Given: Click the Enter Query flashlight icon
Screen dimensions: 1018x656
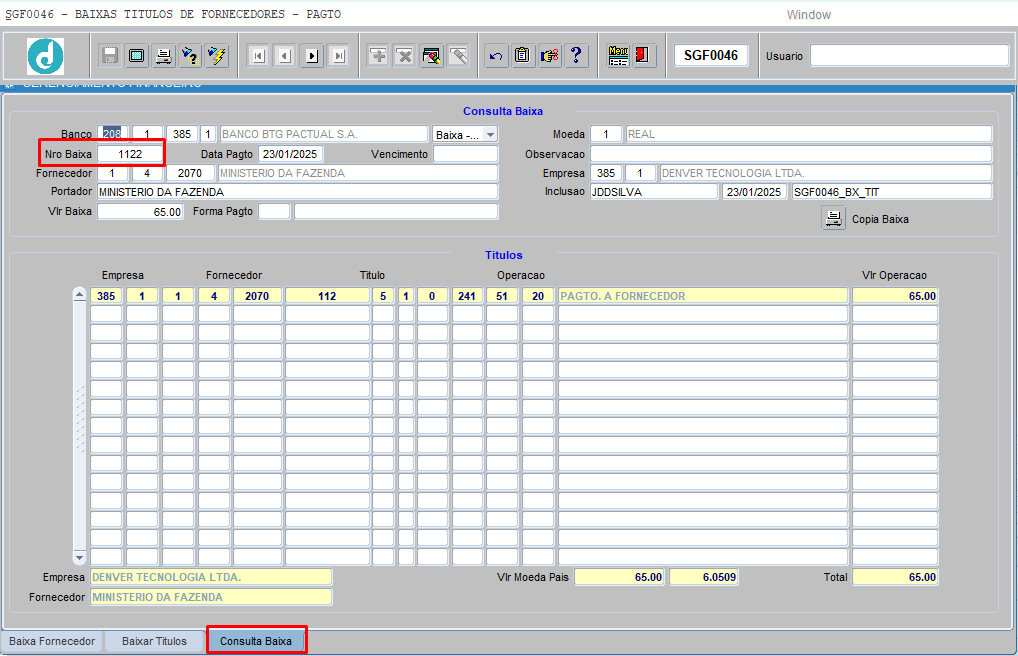Looking at the screenshot, I should (x=190, y=56).
